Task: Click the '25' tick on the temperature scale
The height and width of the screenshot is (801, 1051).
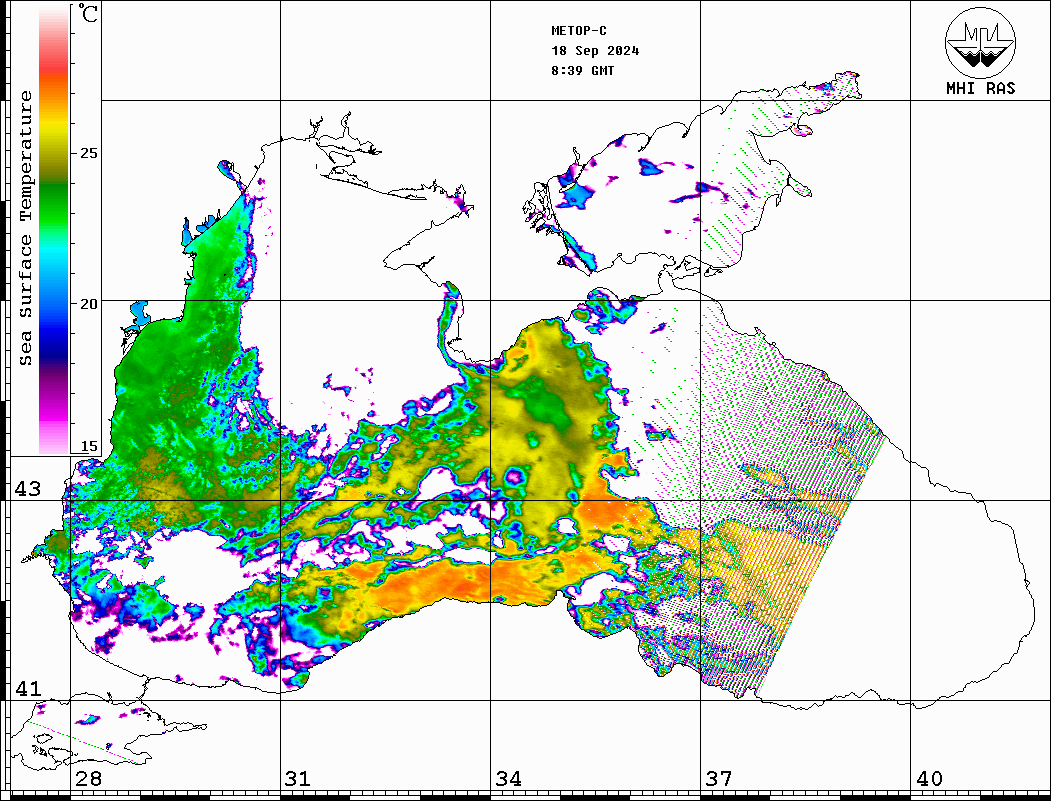Action: pyautogui.click(x=88, y=153)
